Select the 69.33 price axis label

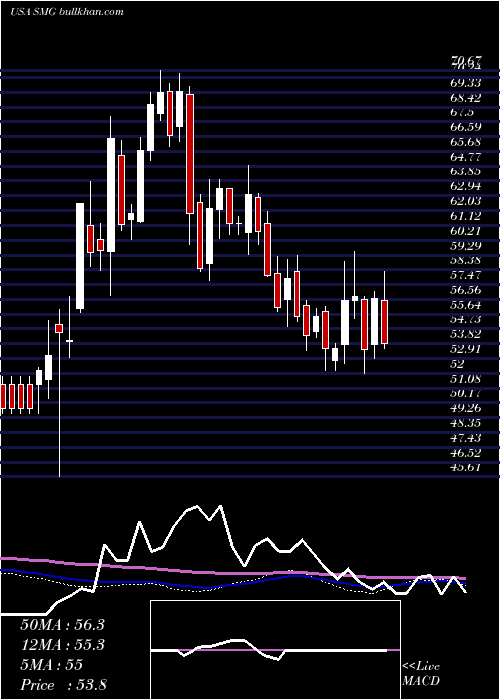[x=466, y=83]
